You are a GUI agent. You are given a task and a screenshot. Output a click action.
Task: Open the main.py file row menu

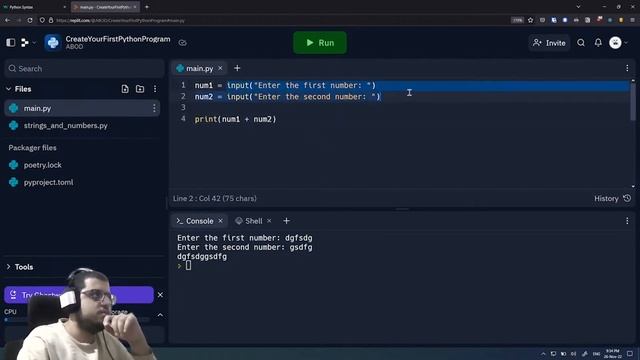(154, 108)
